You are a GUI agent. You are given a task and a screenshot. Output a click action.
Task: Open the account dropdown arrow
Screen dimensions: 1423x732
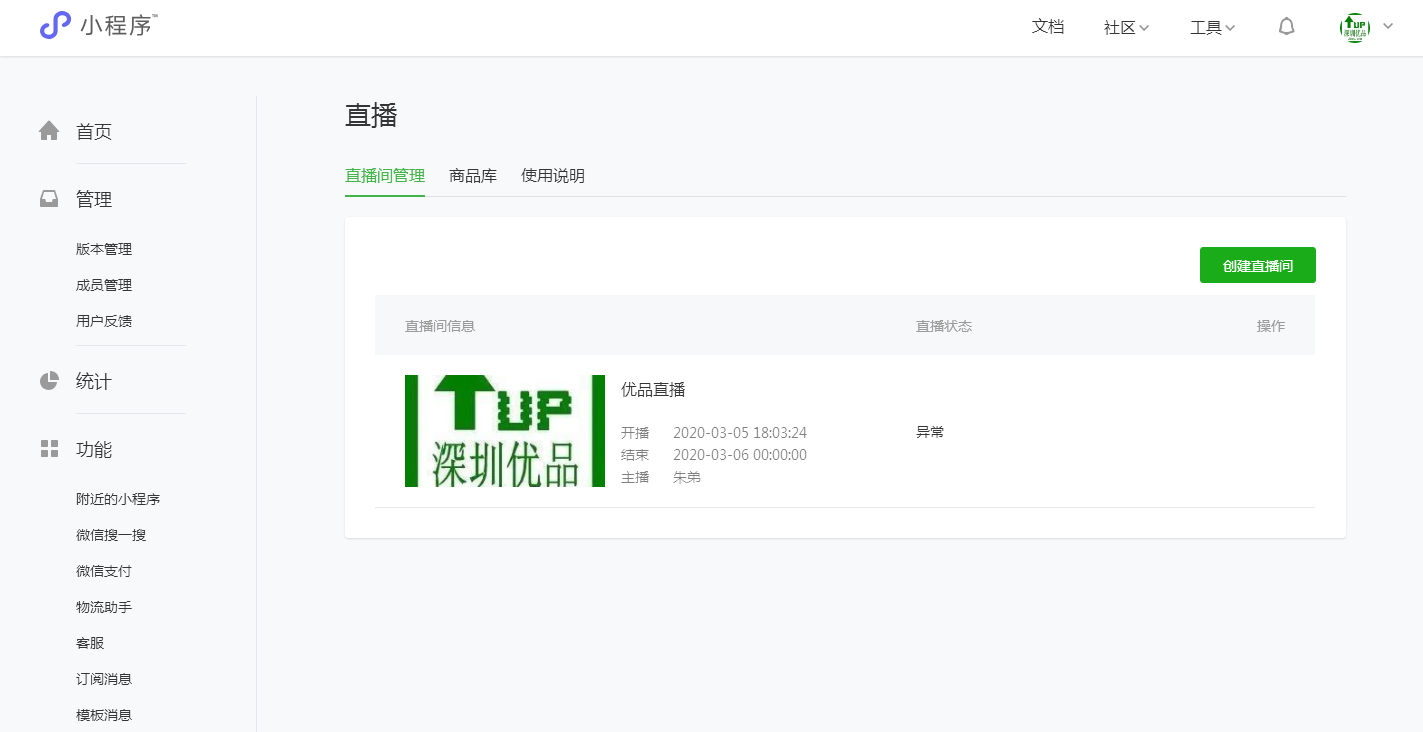click(1388, 26)
